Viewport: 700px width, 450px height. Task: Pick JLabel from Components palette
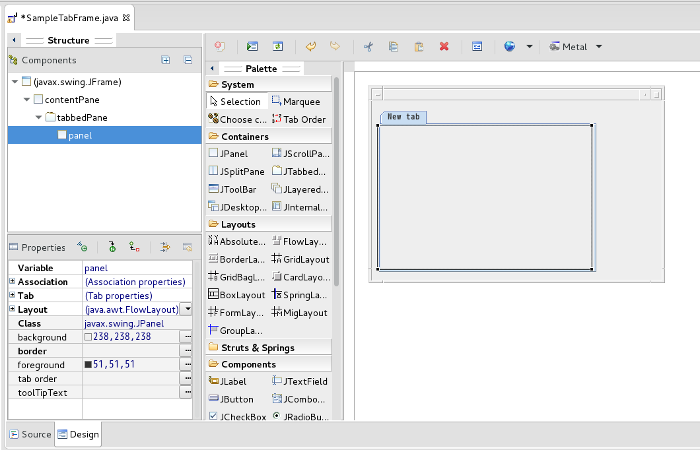coord(227,382)
